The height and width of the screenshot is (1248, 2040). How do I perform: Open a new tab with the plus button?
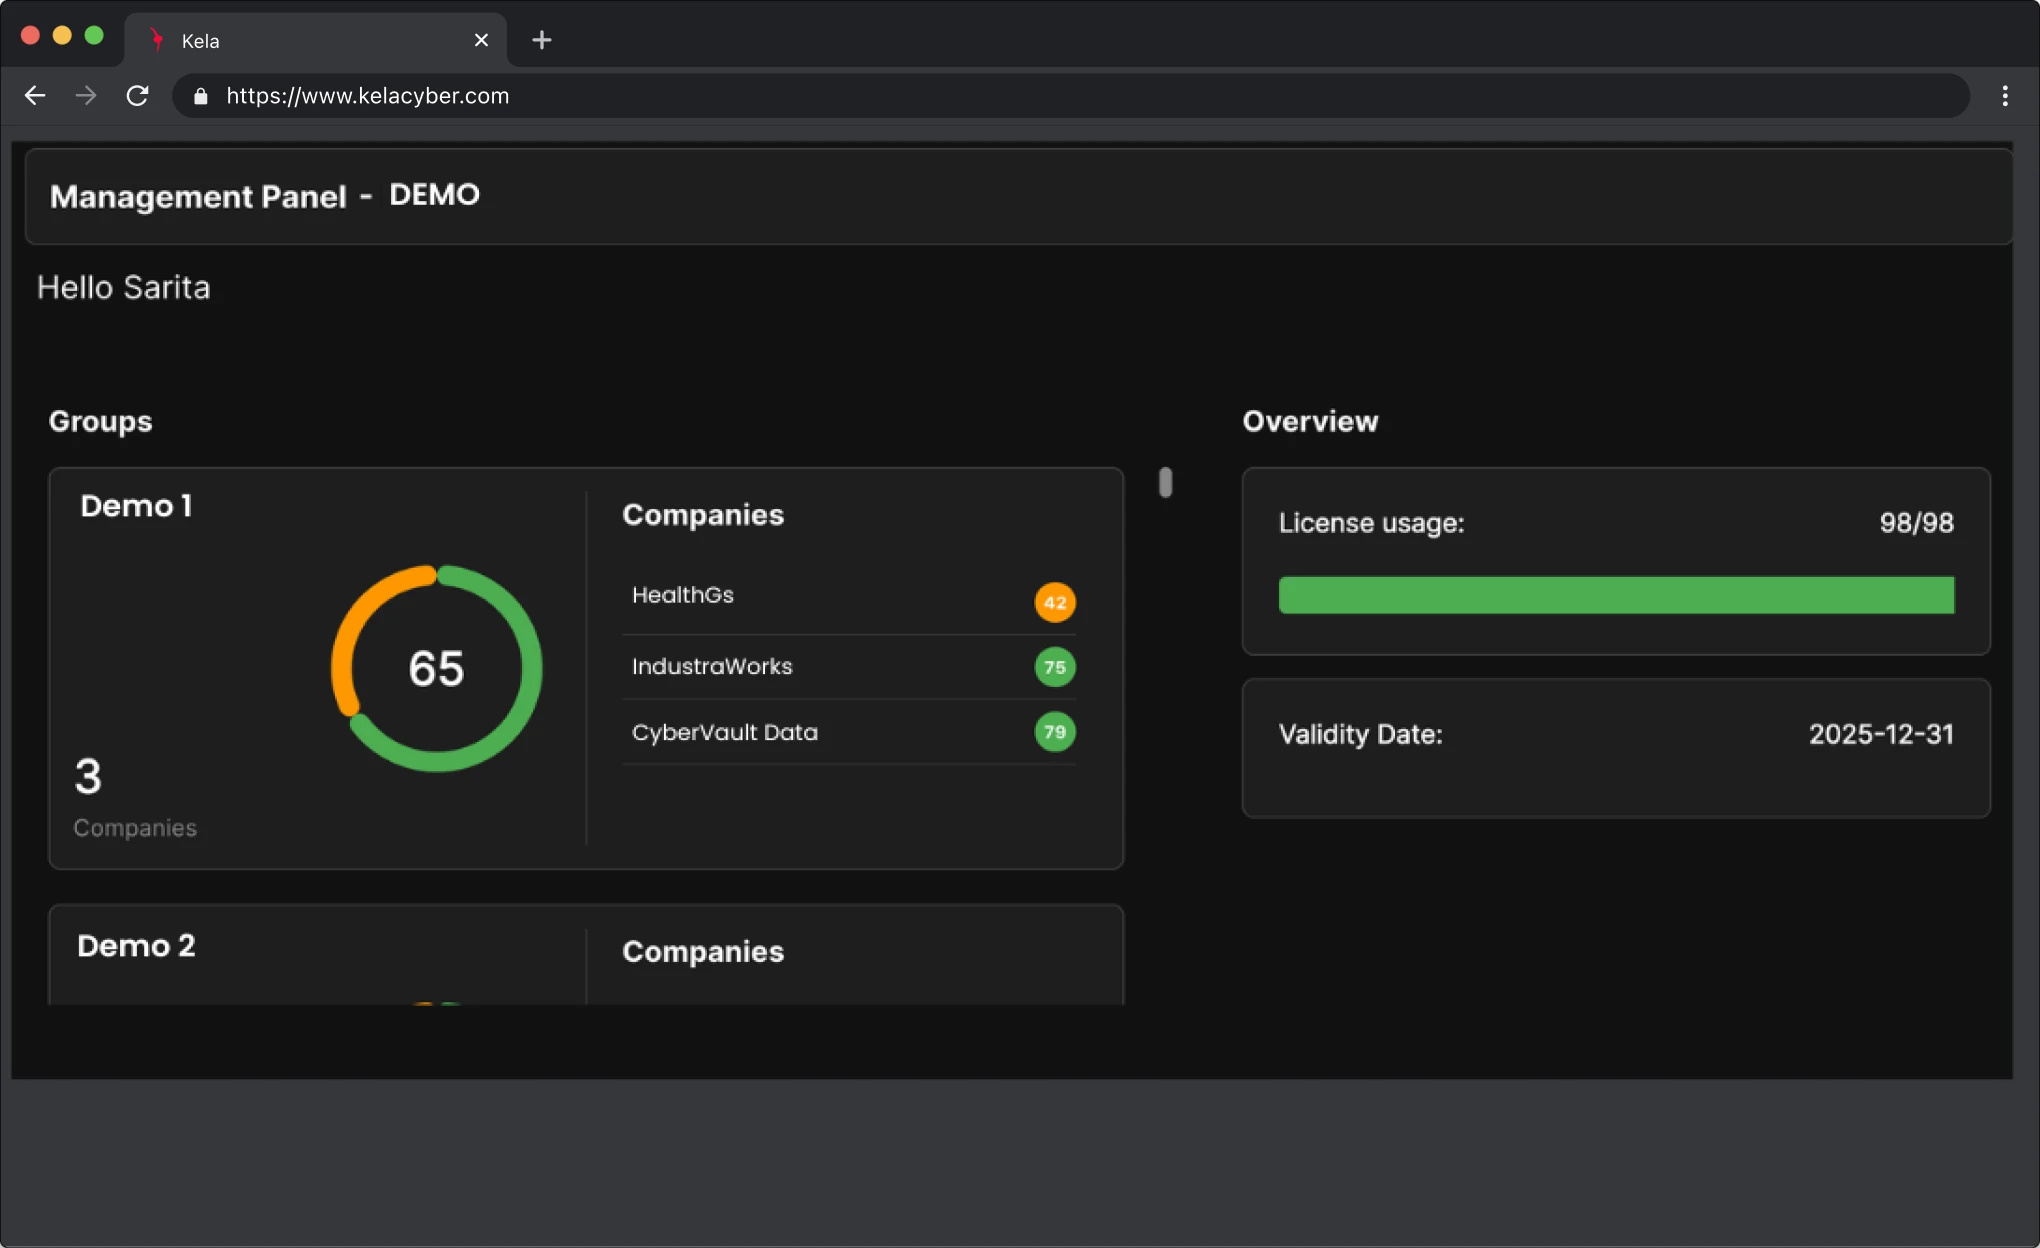(542, 40)
